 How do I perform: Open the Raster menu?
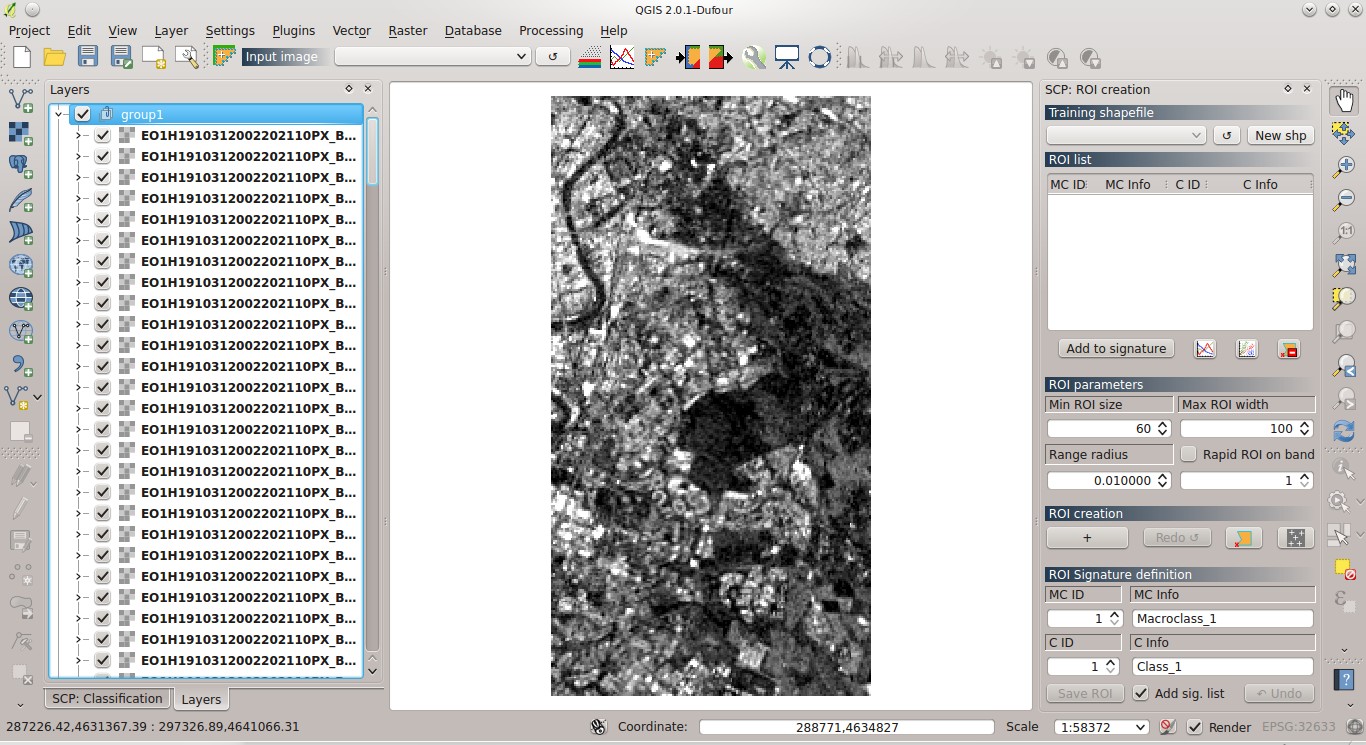point(407,30)
